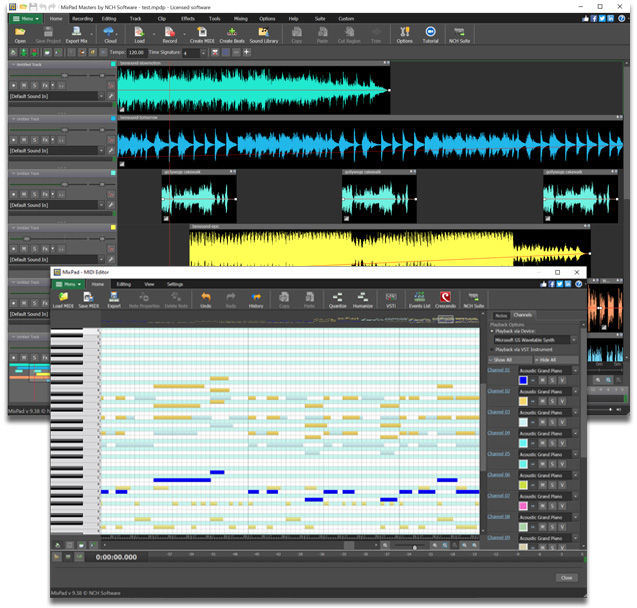The image size is (637, 608).
Task: Open MixPad Options with the tools icon
Action: click(x=405, y=35)
